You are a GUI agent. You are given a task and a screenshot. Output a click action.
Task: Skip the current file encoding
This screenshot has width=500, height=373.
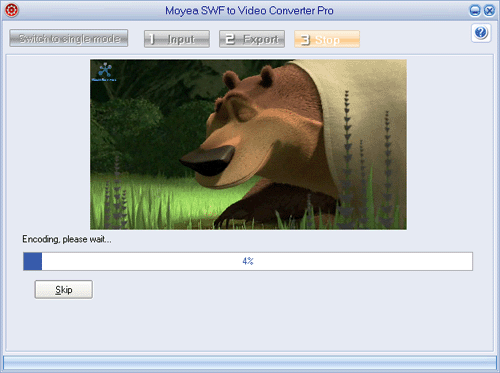pos(64,289)
